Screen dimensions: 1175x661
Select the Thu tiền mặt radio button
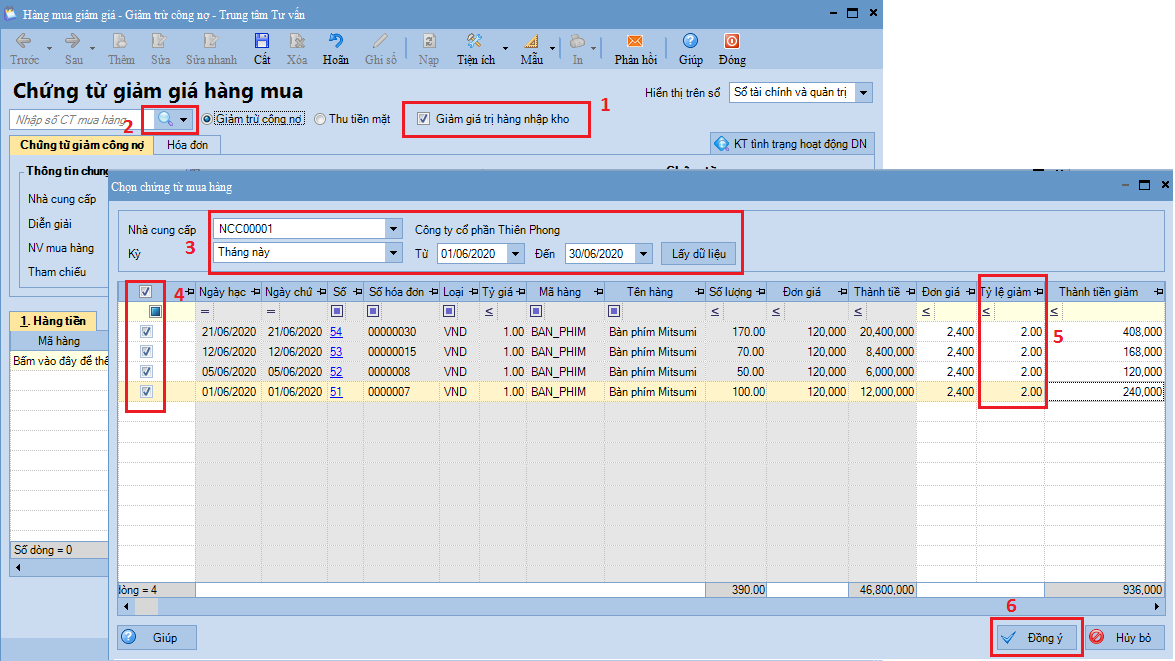320,119
